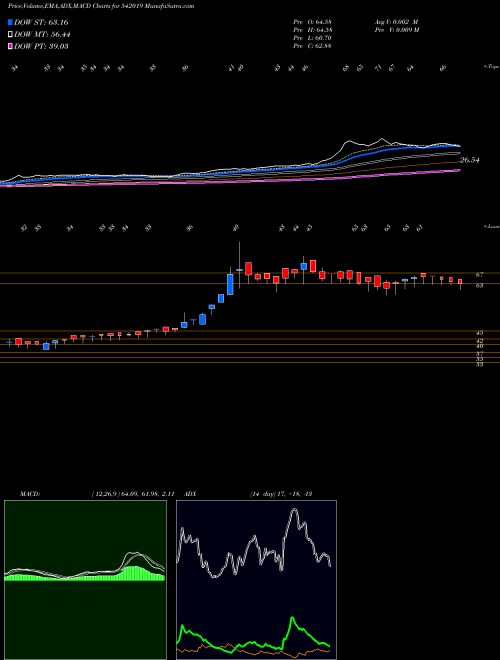Click the 63 price level label
This screenshot has width=500, height=660.
pos(479,285)
